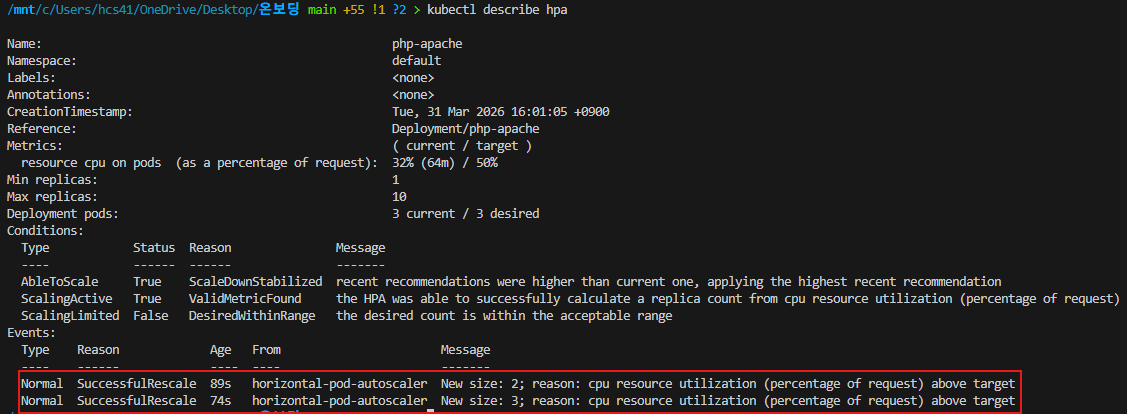
Task: Click the 32% (64m) / 50% metrics value
Action: click(x=444, y=163)
